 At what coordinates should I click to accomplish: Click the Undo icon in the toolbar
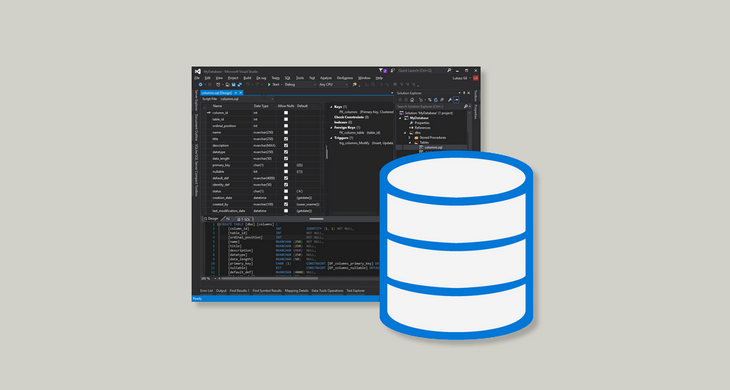point(248,85)
